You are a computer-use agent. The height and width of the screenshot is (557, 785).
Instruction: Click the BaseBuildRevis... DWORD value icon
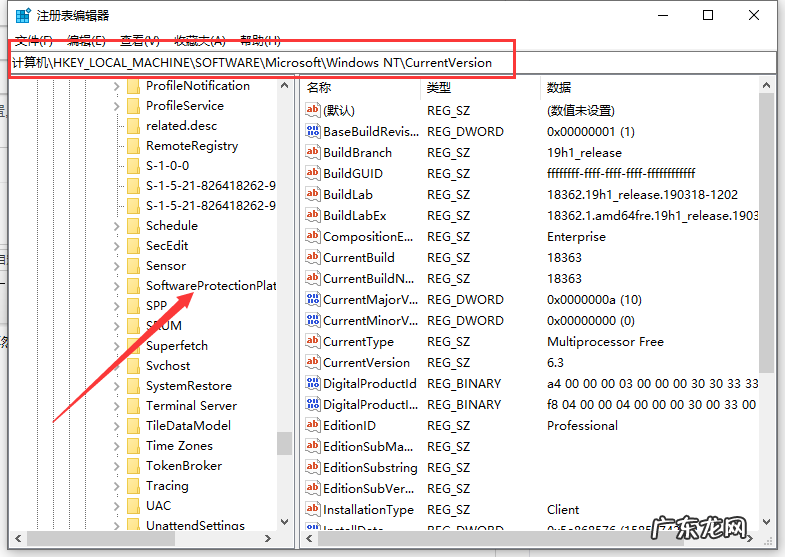[313, 132]
